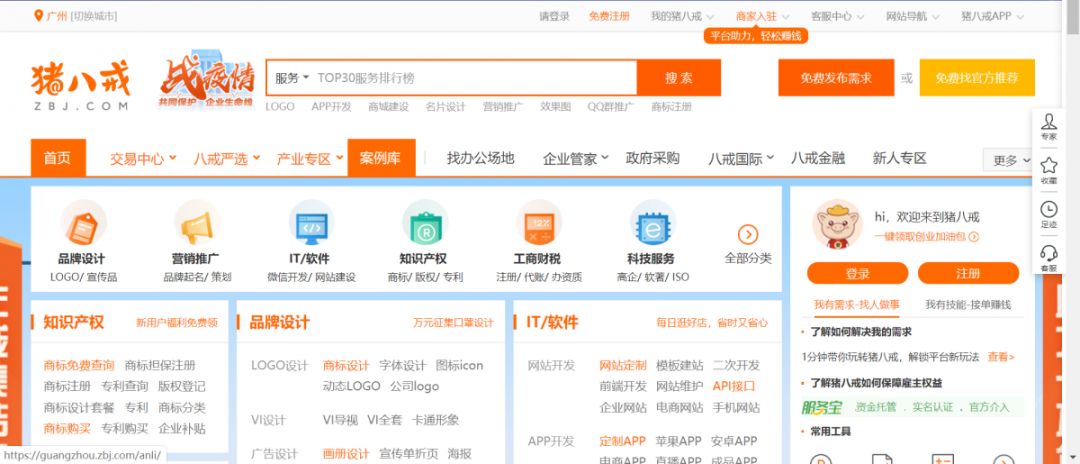Click the 免费注册 link
Viewport: 1080px width, 464px height.
(x=609, y=17)
